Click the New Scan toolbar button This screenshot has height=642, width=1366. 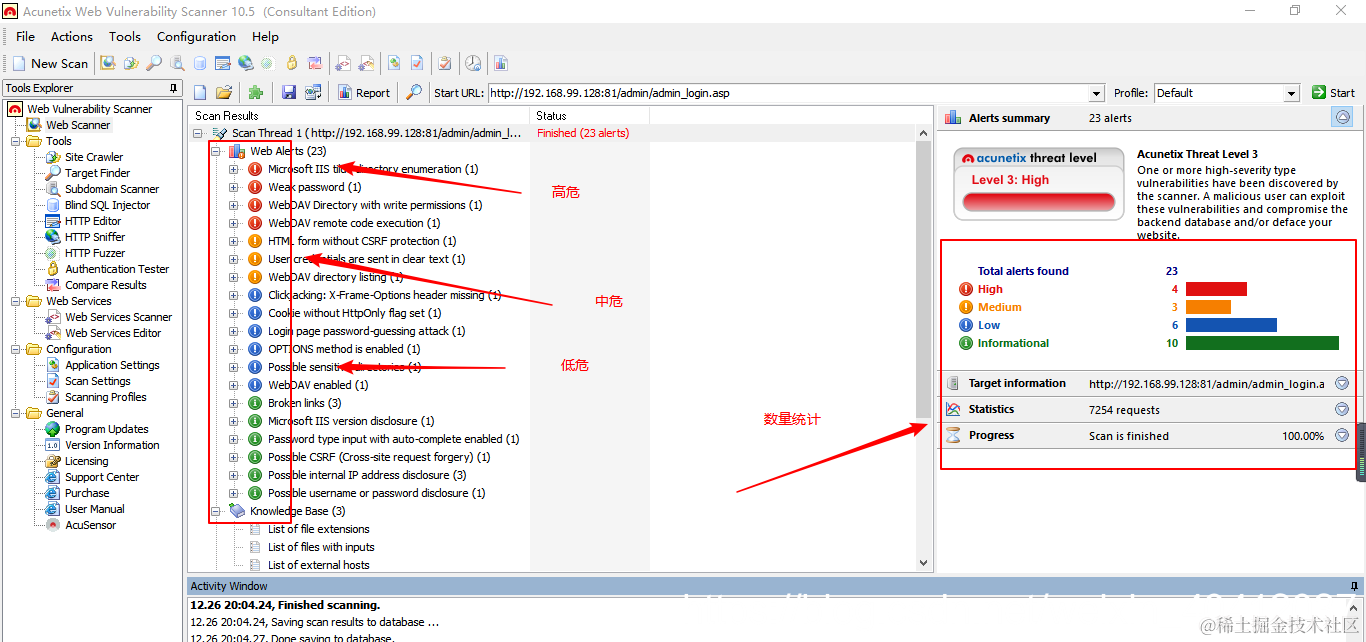point(51,63)
